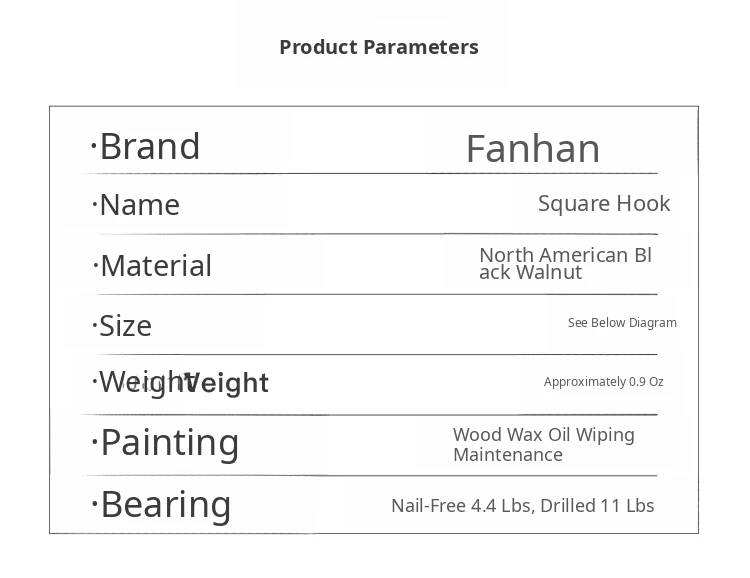The height and width of the screenshot is (578, 750).
Task: Select the Name row label
Action: click(139, 205)
